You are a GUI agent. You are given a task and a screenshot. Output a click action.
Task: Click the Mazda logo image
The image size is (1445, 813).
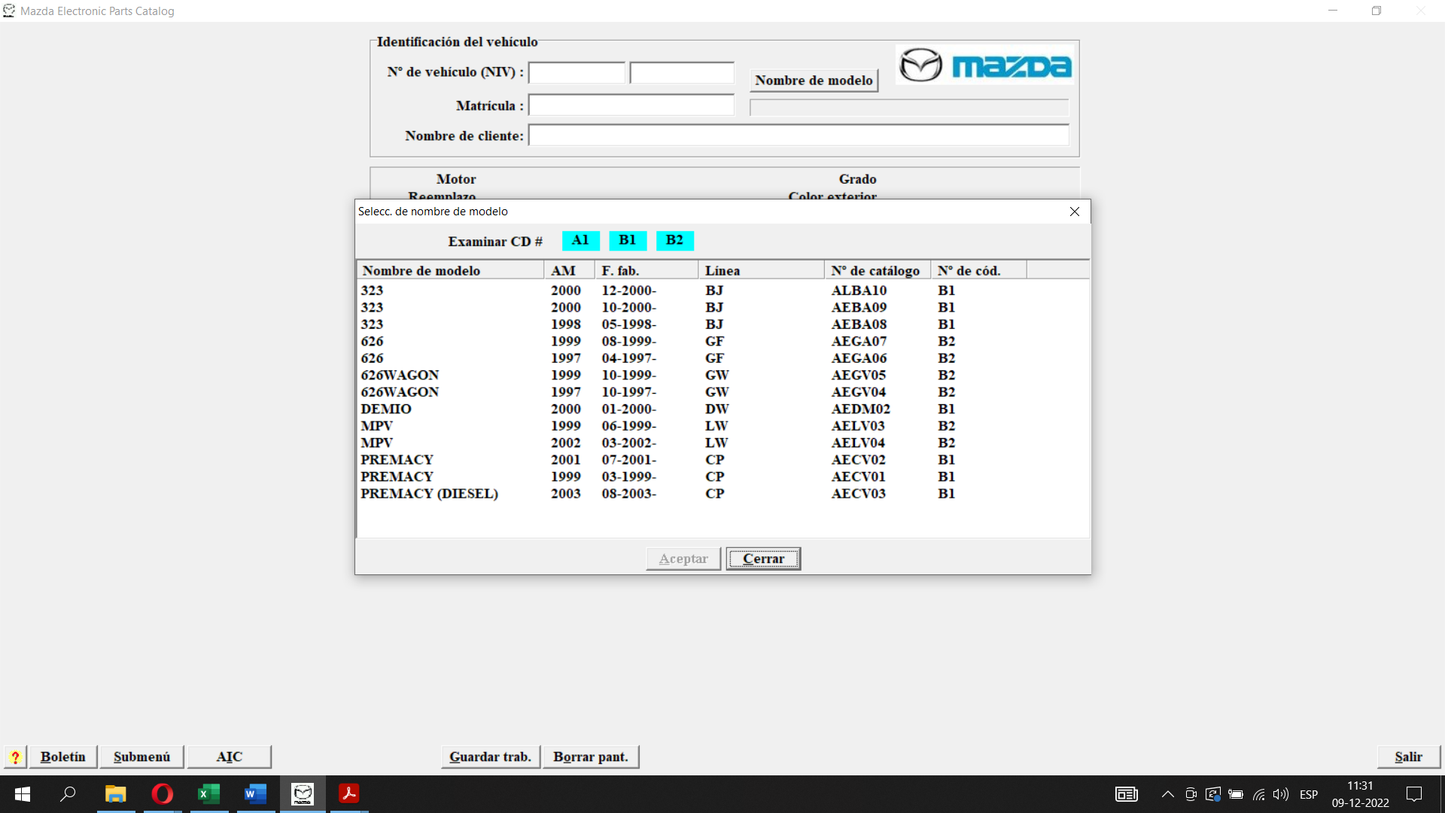point(985,66)
